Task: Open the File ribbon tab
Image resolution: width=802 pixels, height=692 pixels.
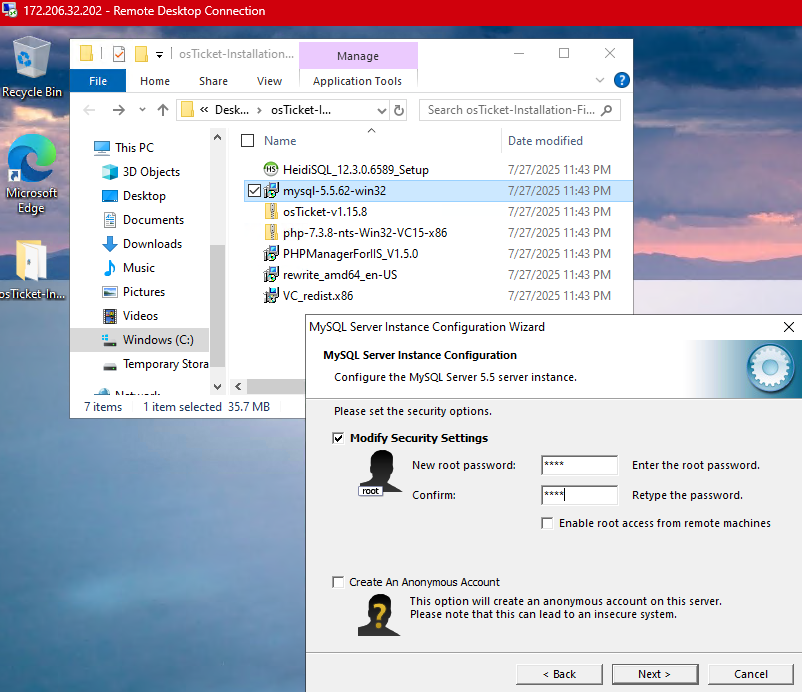Action: coord(98,81)
